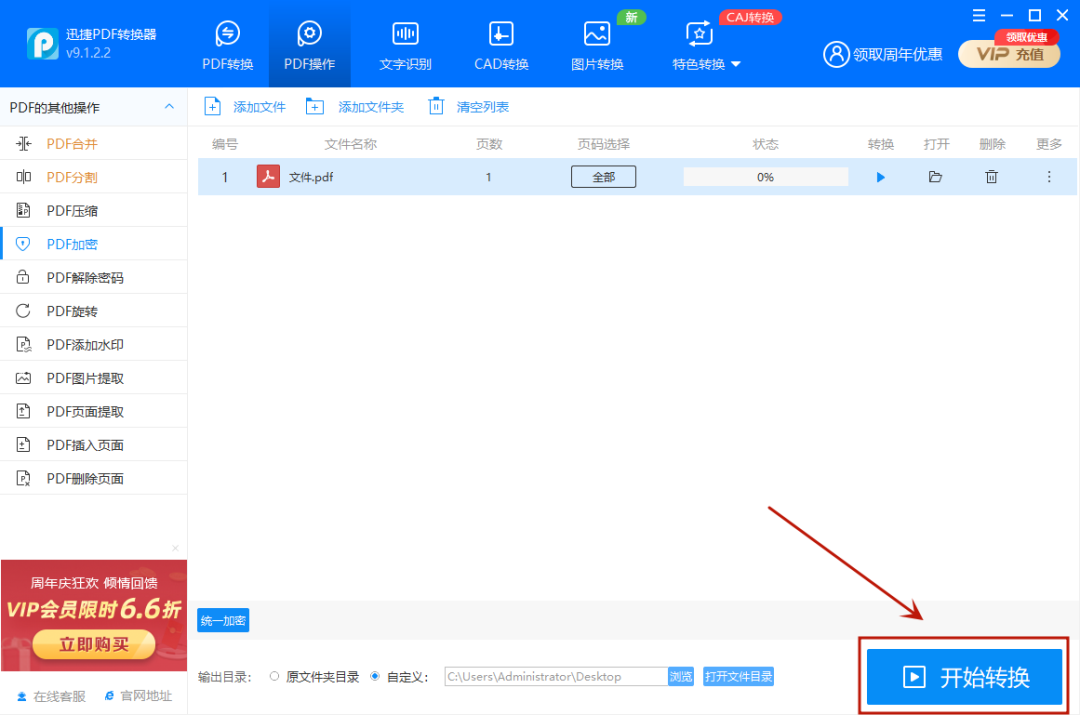Select PDF压缩 in the sidebar
Image resolution: width=1080 pixels, height=715 pixels.
[94, 210]
